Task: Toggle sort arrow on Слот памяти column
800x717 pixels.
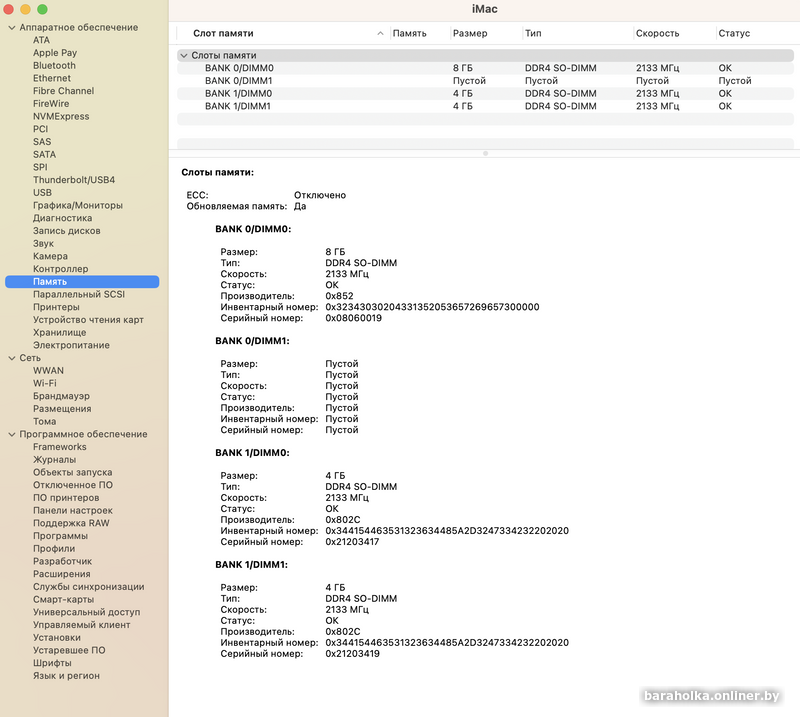Action: [x=380, y=33]
